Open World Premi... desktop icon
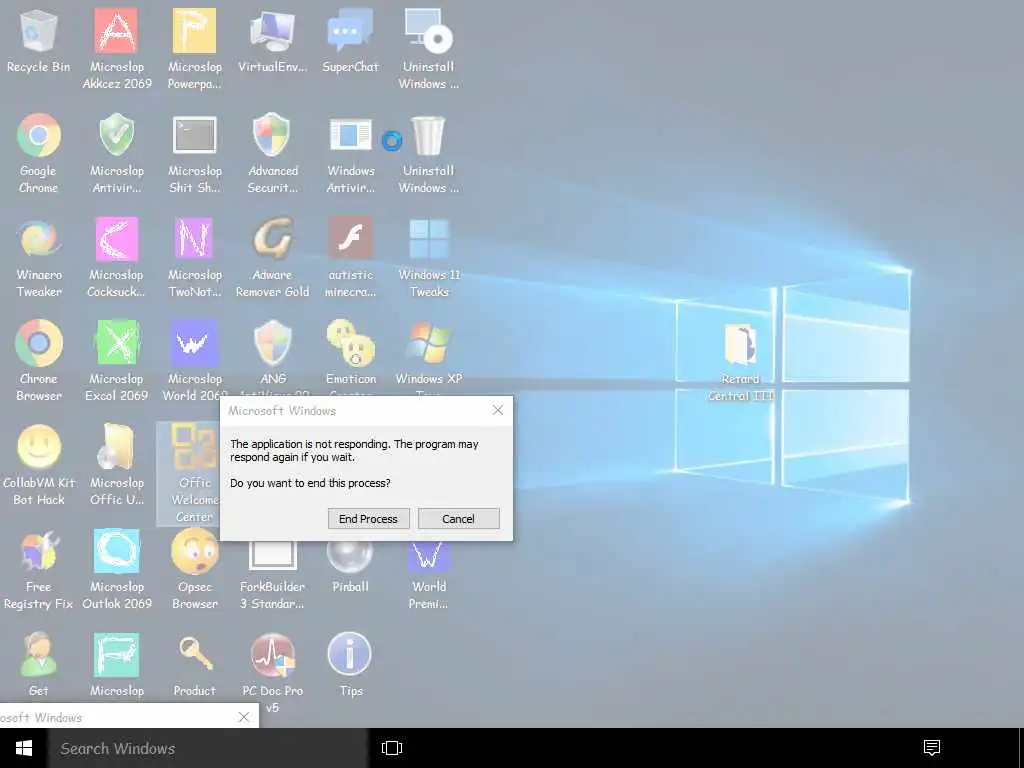Image resolution: width=1024 pixels, height=768 pixels. coord(428,556)
